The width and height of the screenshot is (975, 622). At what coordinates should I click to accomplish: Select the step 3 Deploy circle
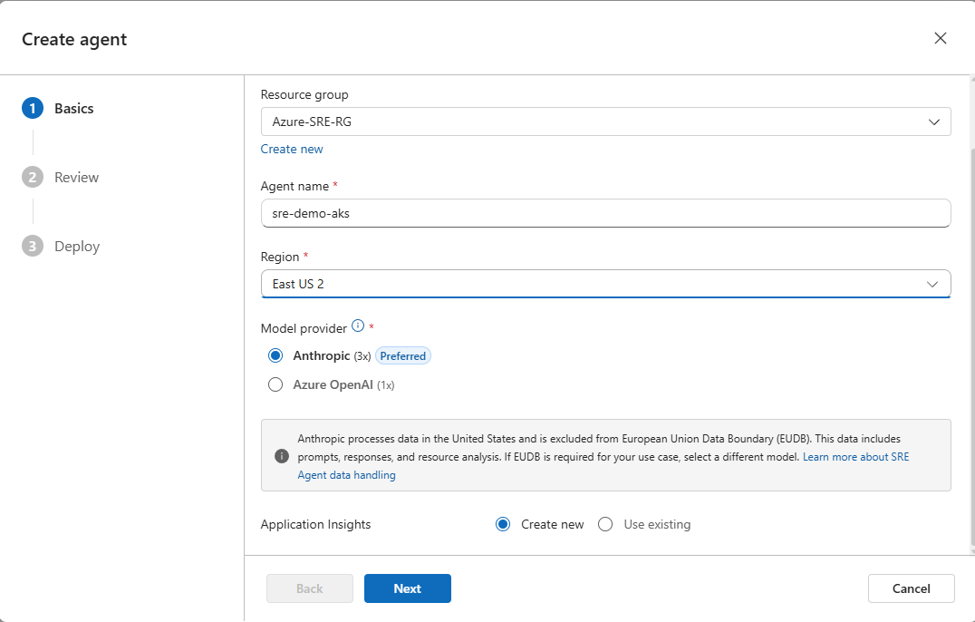click(32, 246)
